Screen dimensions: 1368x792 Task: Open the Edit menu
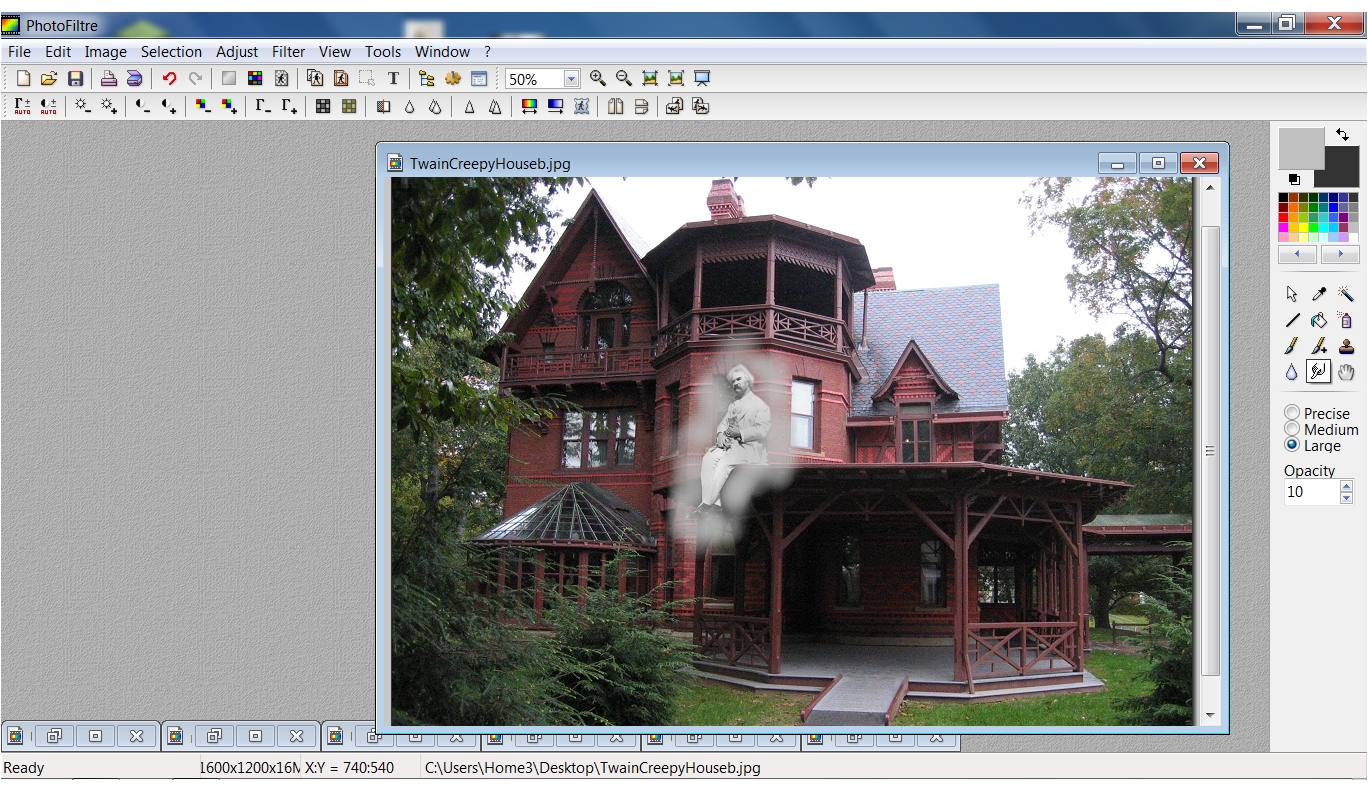click(x=58, y=52)
